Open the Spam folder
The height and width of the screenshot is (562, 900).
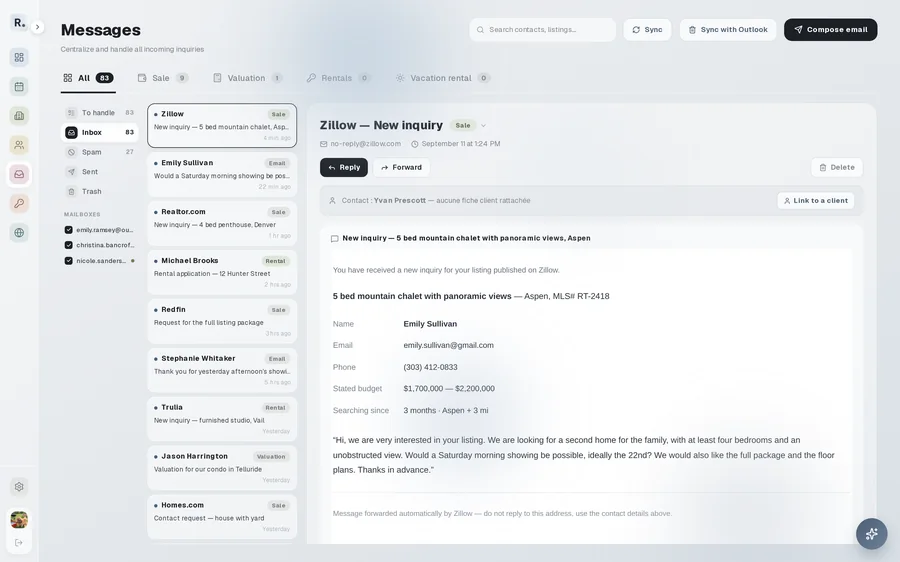click(100, 152)
